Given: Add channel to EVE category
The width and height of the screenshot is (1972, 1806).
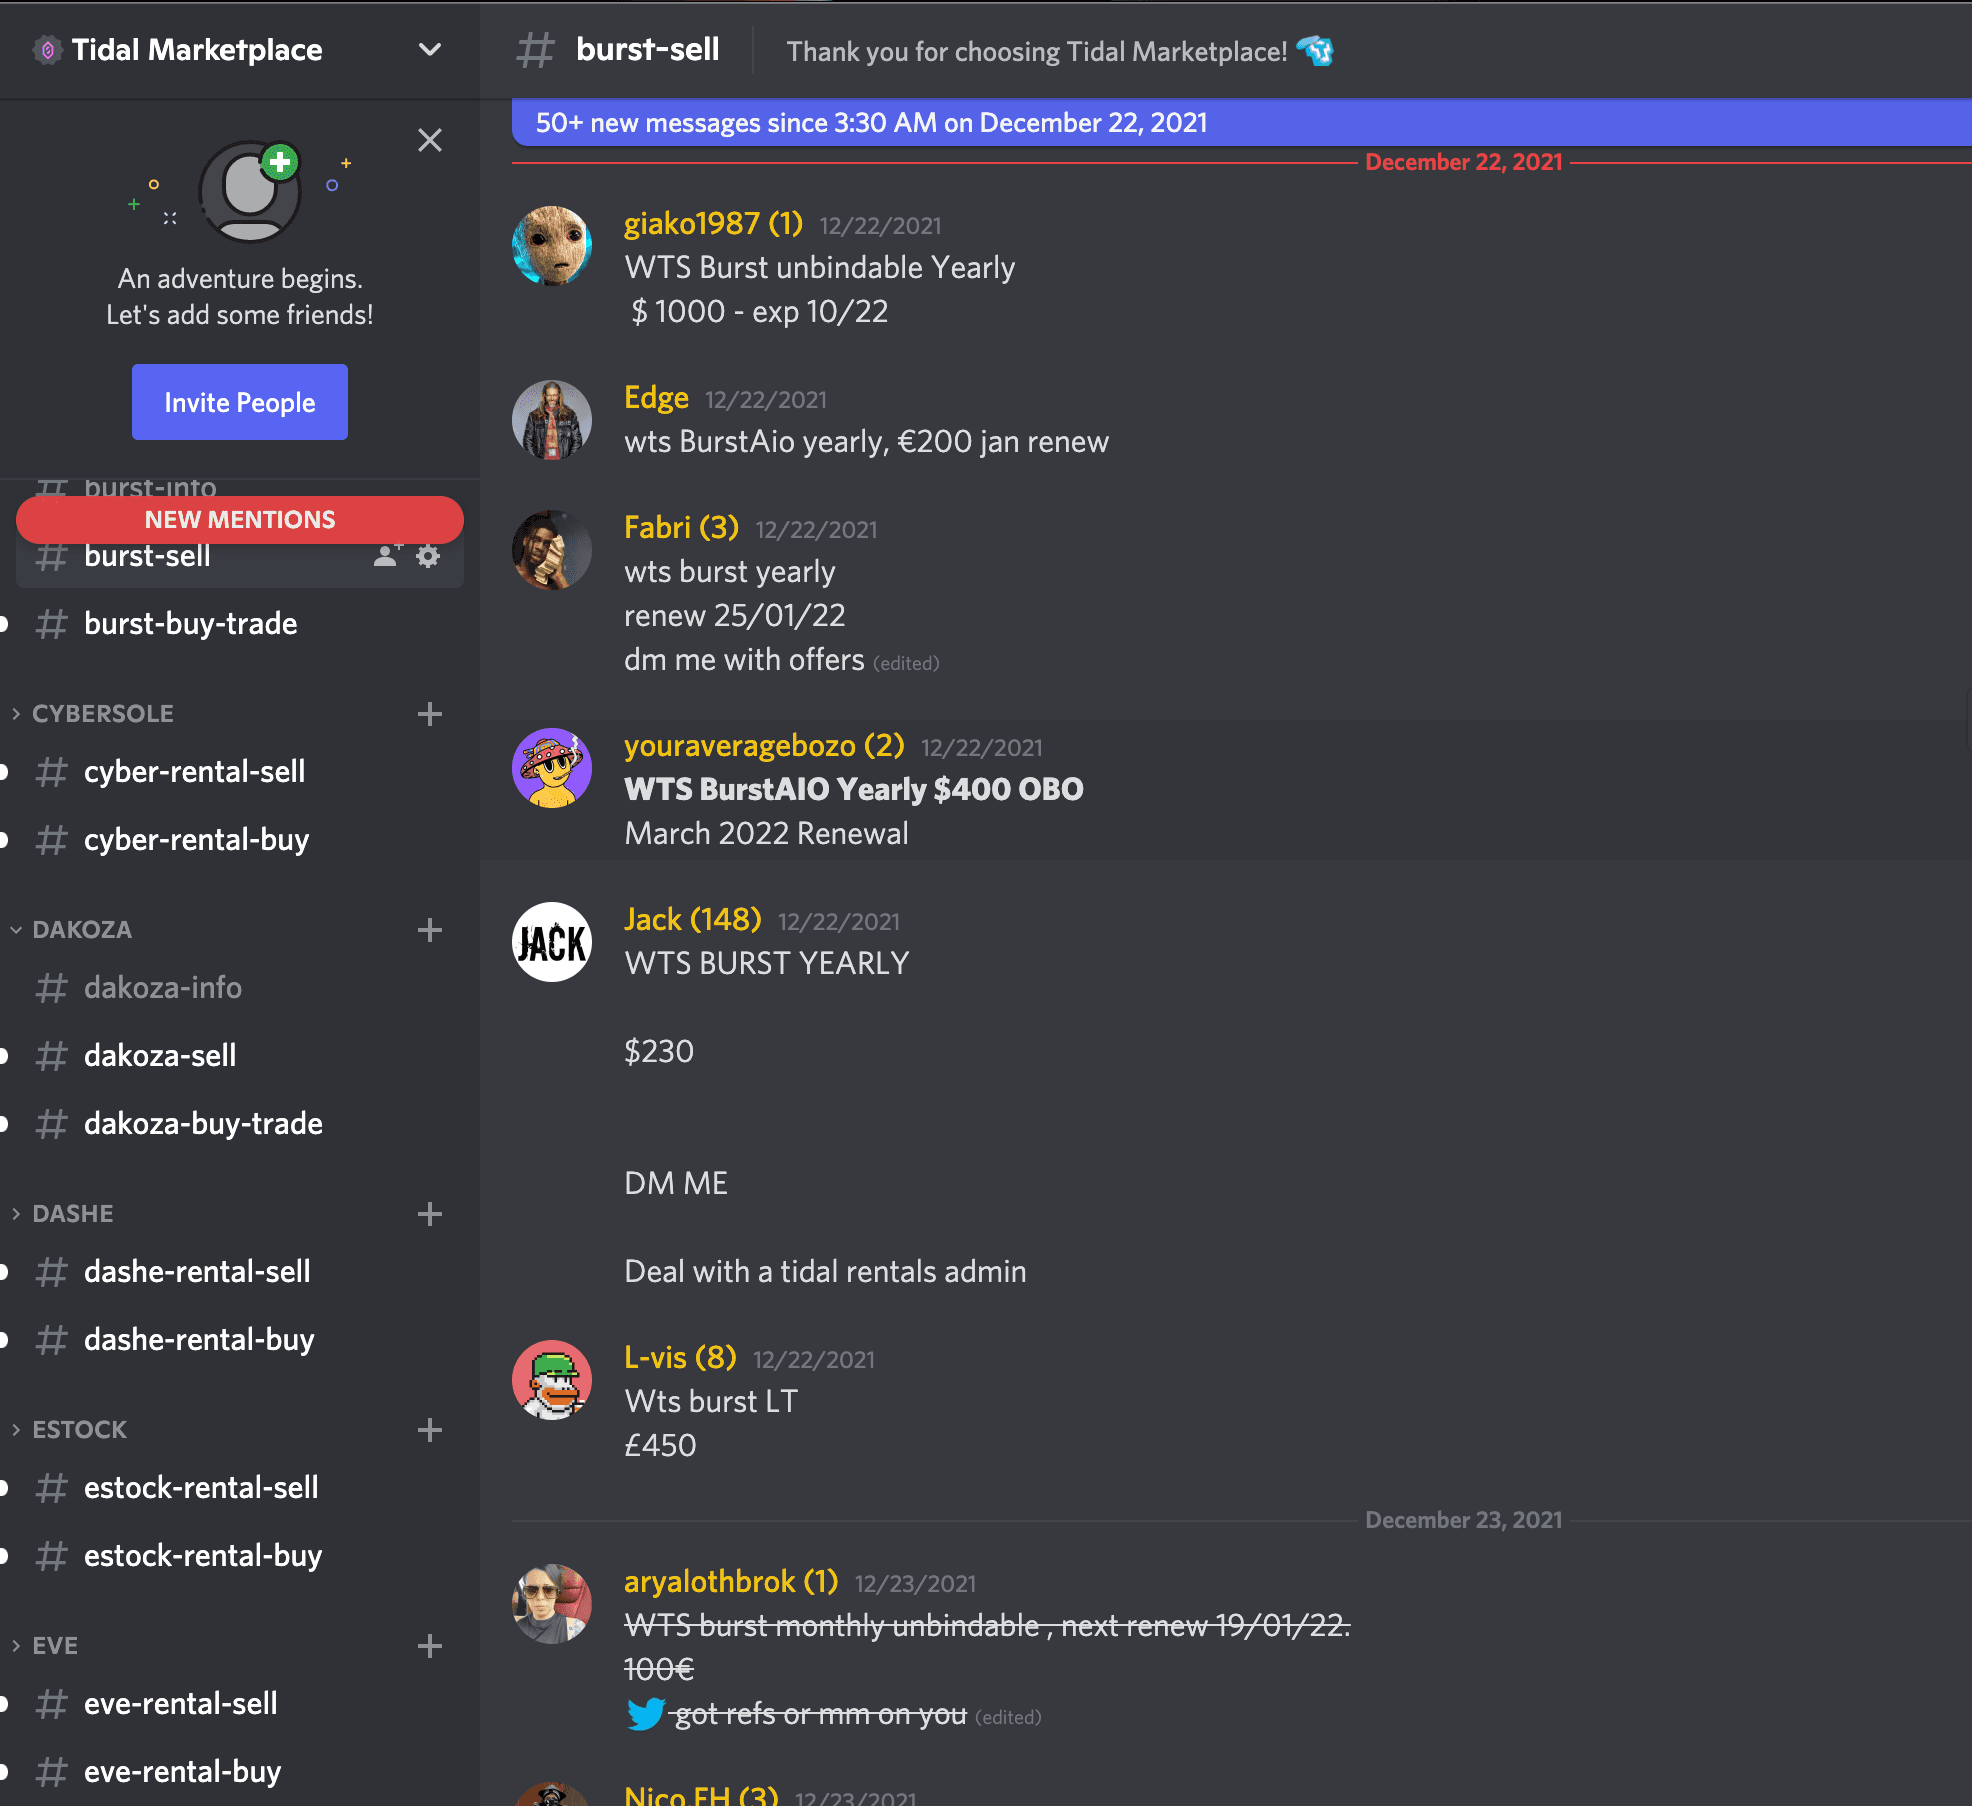Looking at the screenshot, I should (430, 1646).
